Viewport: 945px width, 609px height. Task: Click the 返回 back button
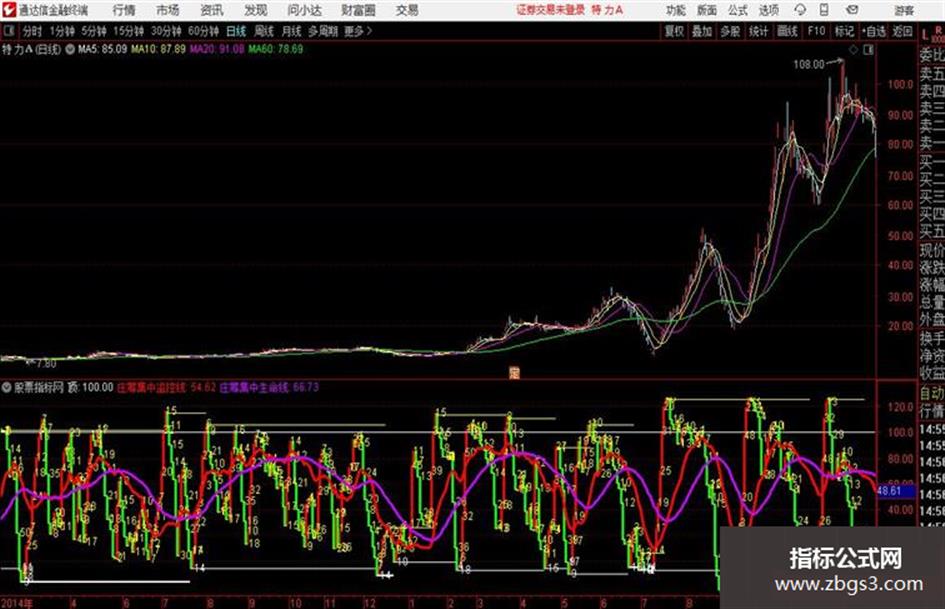[x=902, y=31]
